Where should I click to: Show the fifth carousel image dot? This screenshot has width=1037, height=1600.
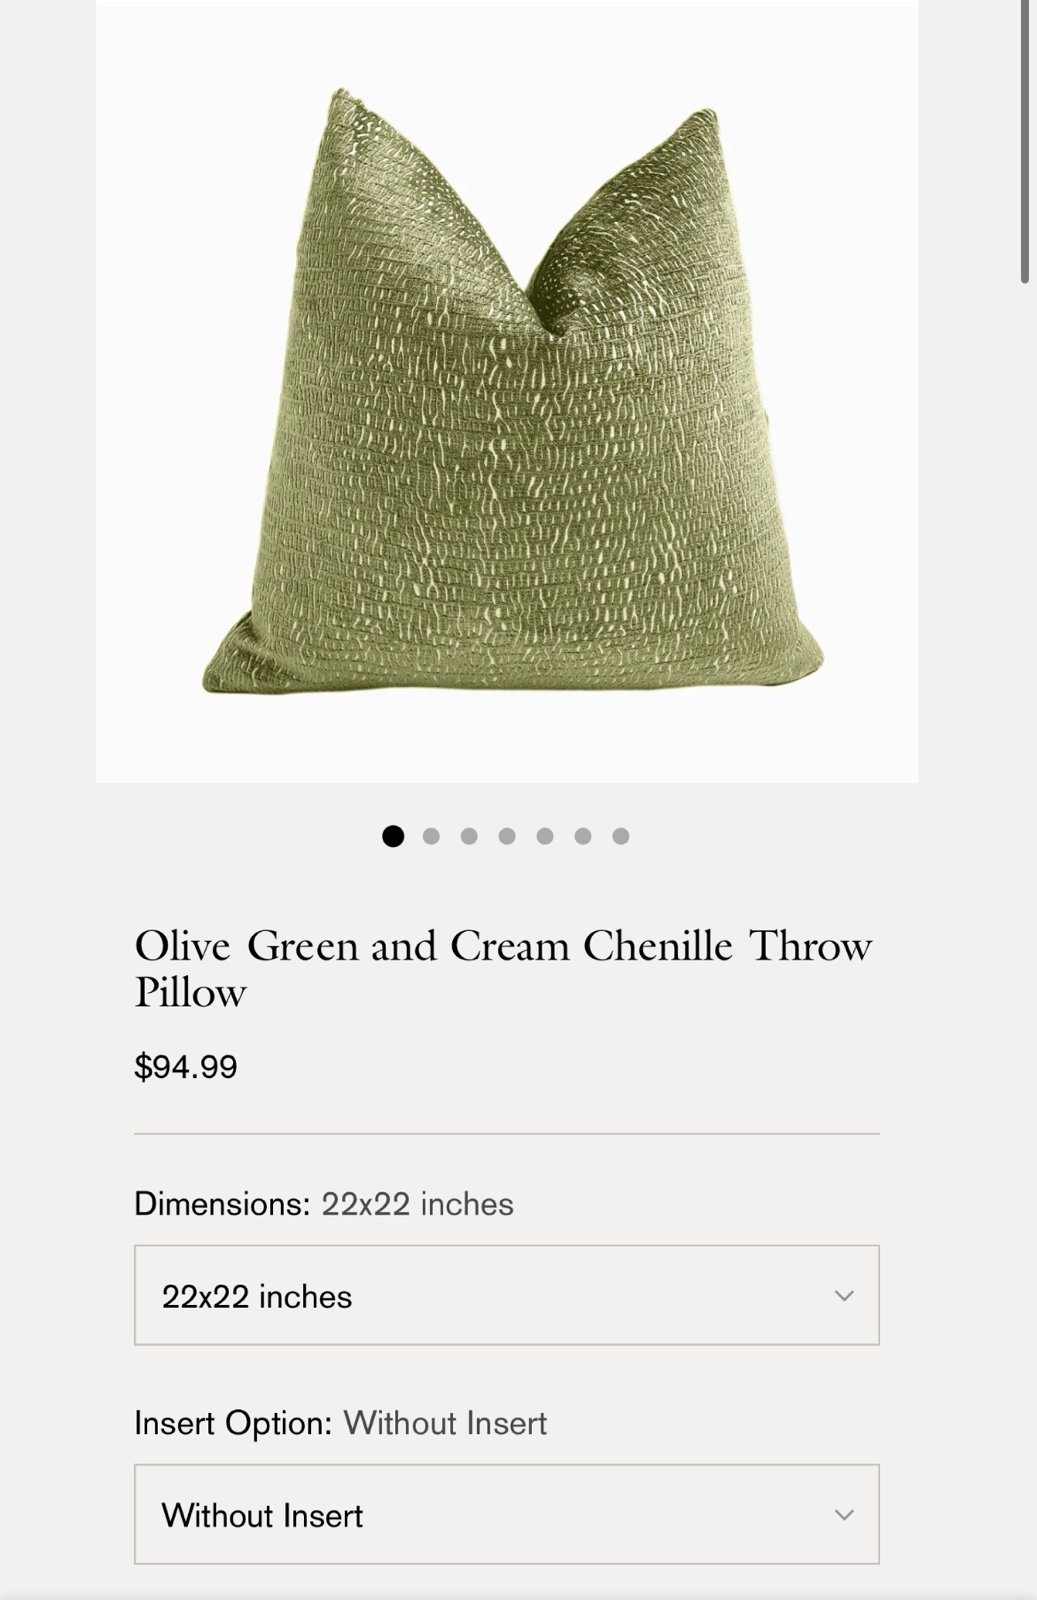pos(545,836)
